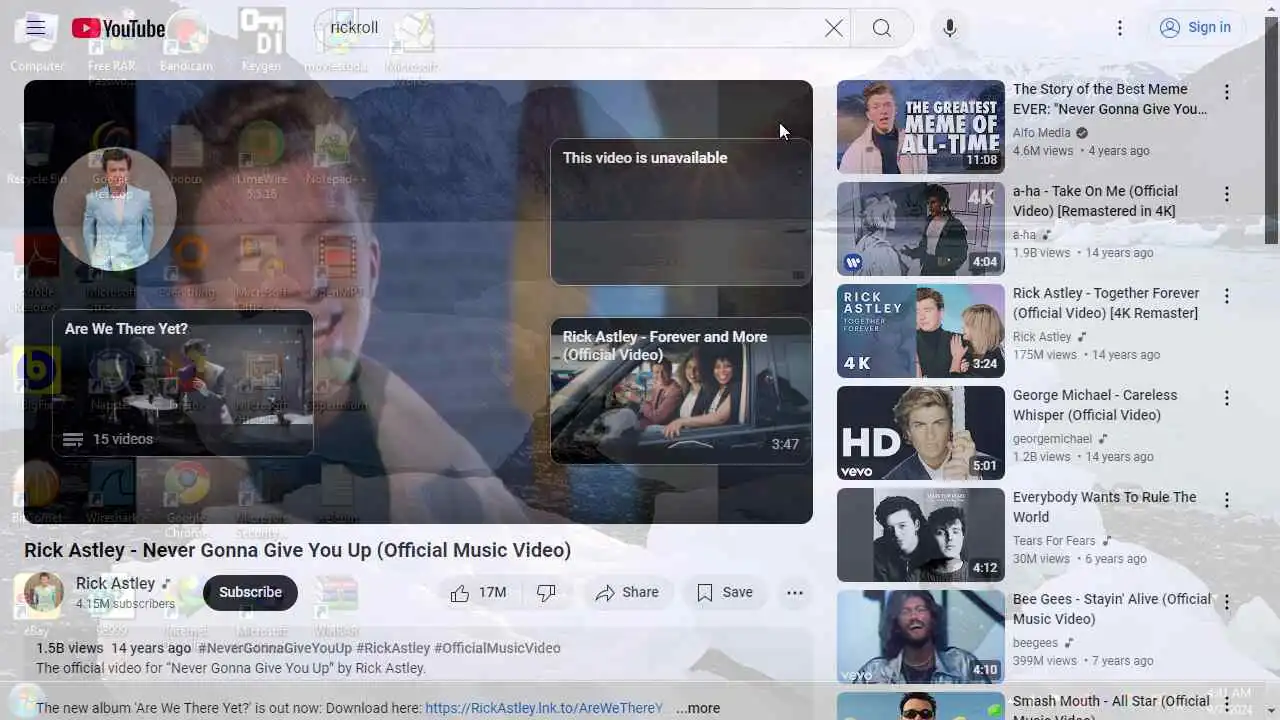Open the Are We There Yet? playlist card
The height and width of the screenshot is (720, 1280).
[183, 383]
